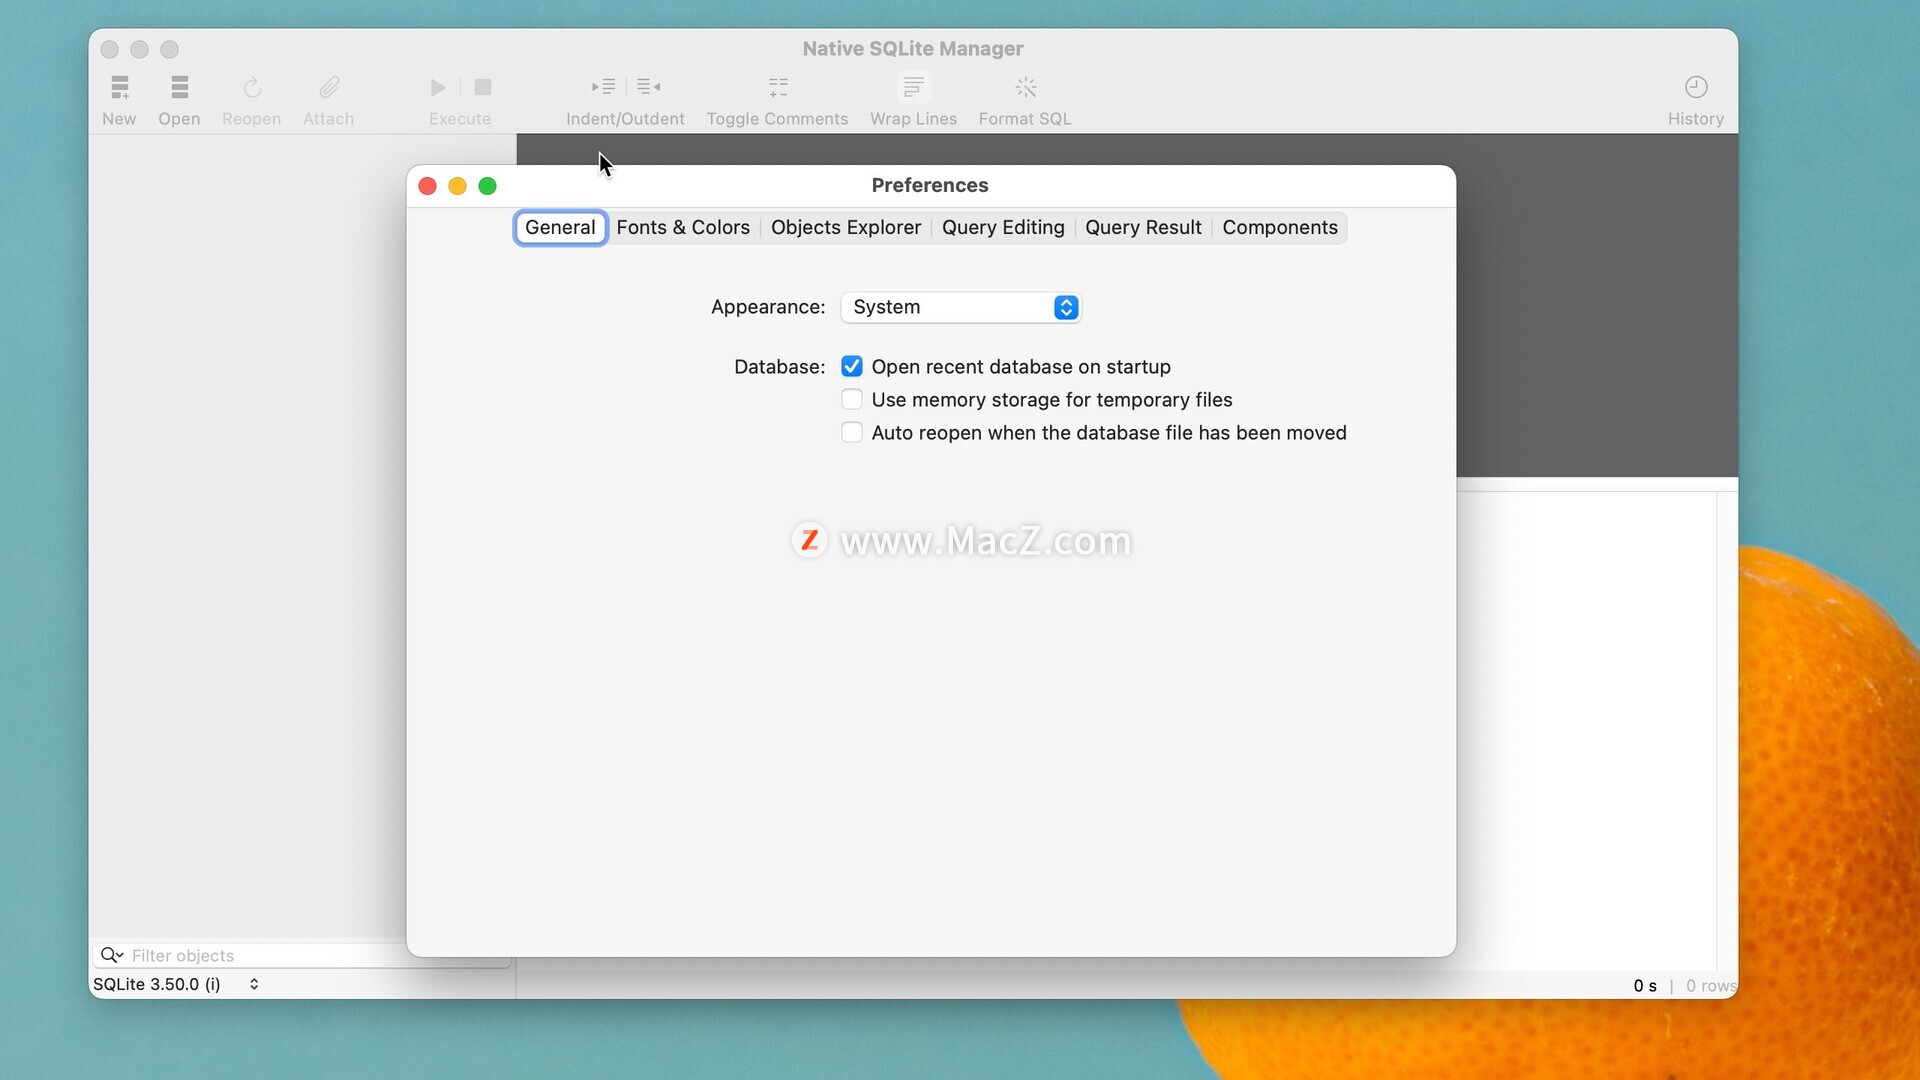Close the Preferences window
1920x1080 pixels.
[x=428, y=186]
